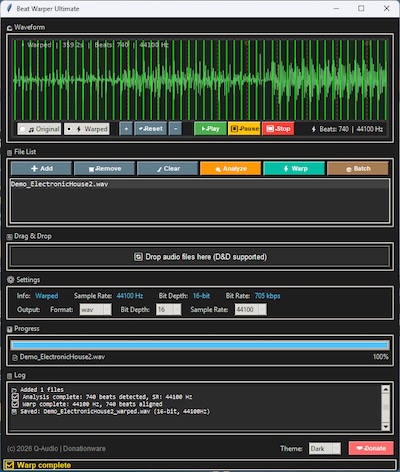This screenshot has height=472, width=400.
Task: Select the Original waveform radio button
Action: pos(39,129)
